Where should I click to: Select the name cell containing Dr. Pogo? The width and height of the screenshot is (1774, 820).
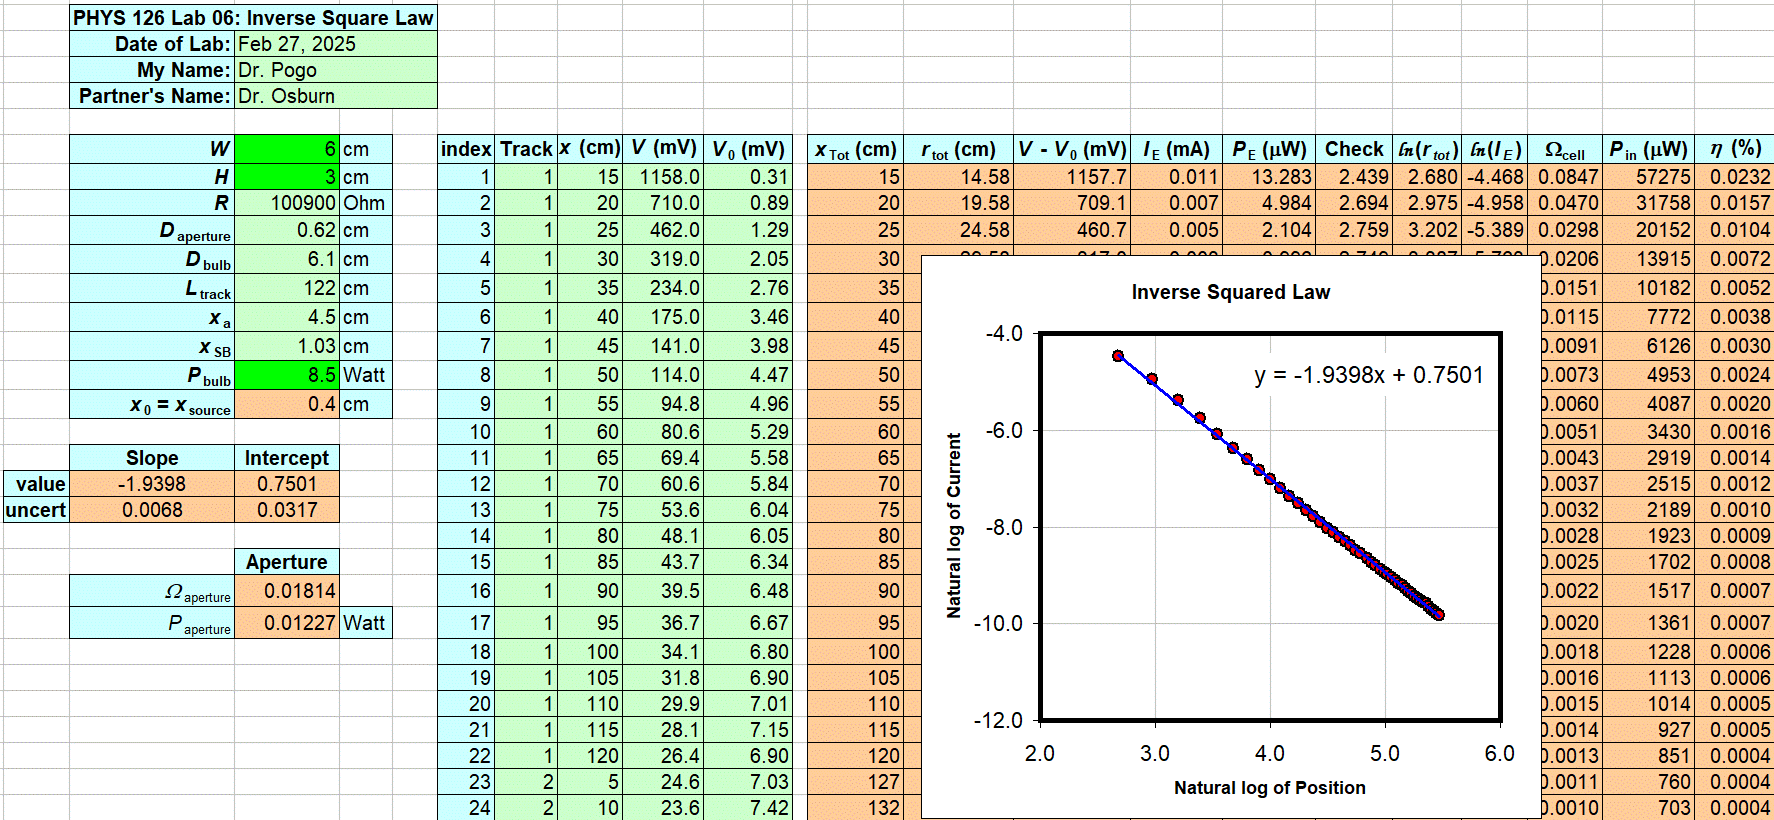[x=335, y=70]
